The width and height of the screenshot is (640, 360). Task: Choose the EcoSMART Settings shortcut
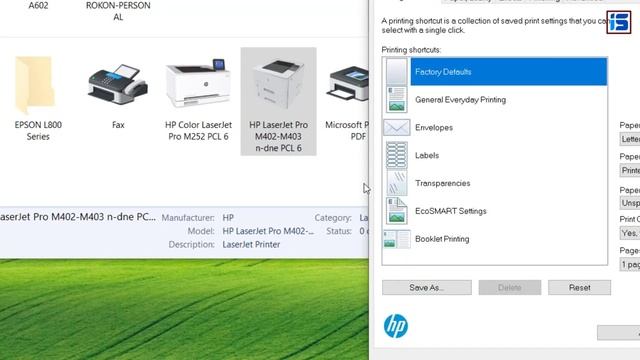(x=495, y=211)
